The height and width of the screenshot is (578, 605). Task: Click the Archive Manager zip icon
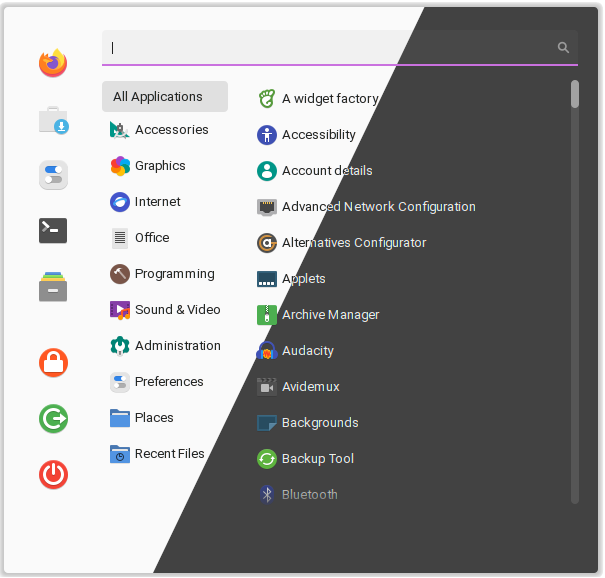click(267, 315)
